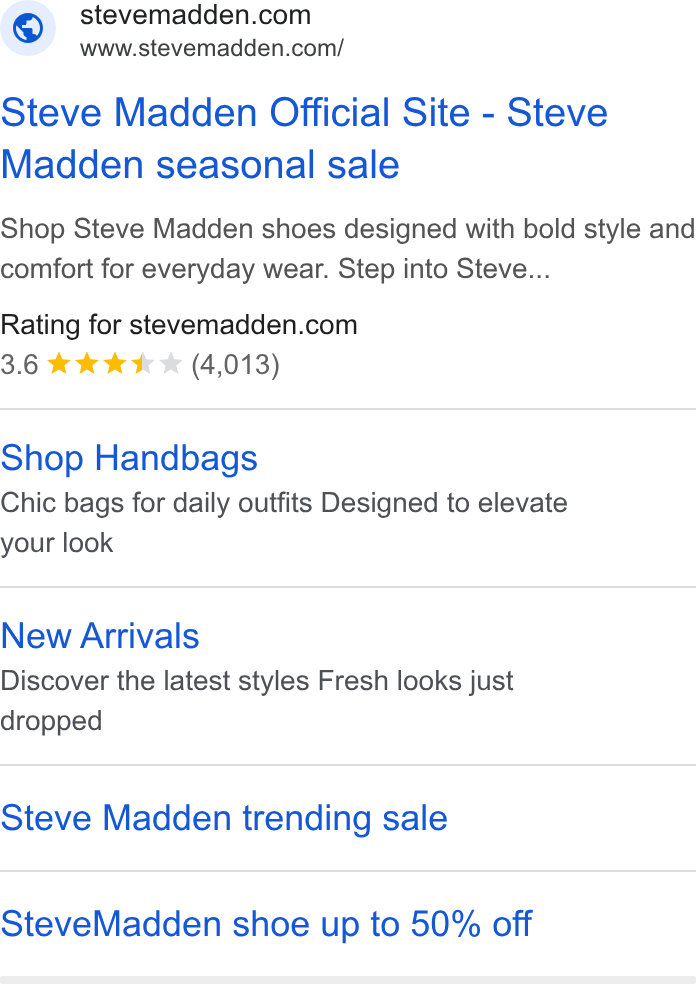This screenshot has height=984, width=696.
Task: Open the New Arrivals sitelink
Action: (x=100, y=636)
